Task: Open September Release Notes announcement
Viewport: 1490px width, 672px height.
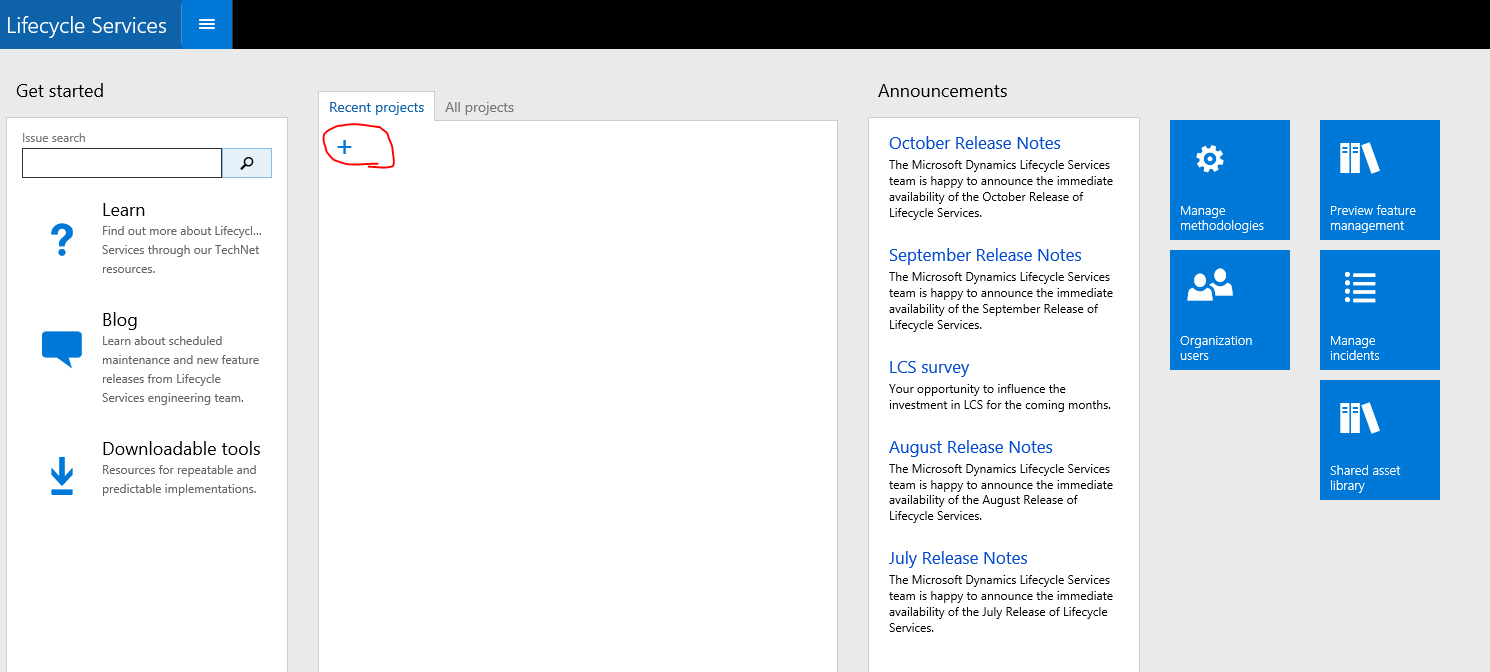Action: tap(985, 255)
